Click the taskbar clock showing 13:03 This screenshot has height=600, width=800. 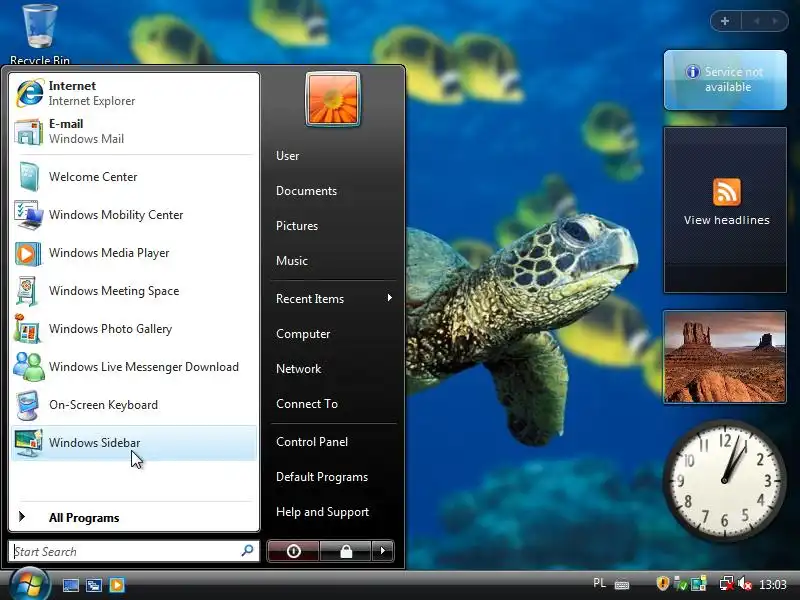(772, 584)
